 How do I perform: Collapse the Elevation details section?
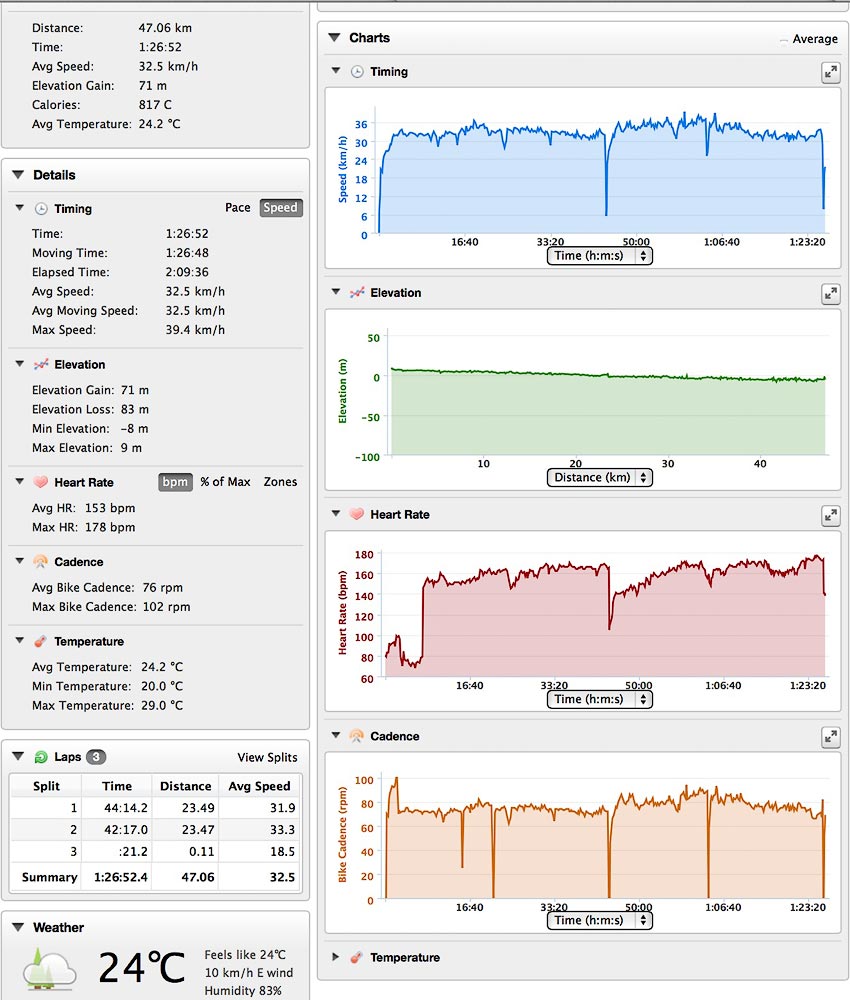tap(20, 364)
